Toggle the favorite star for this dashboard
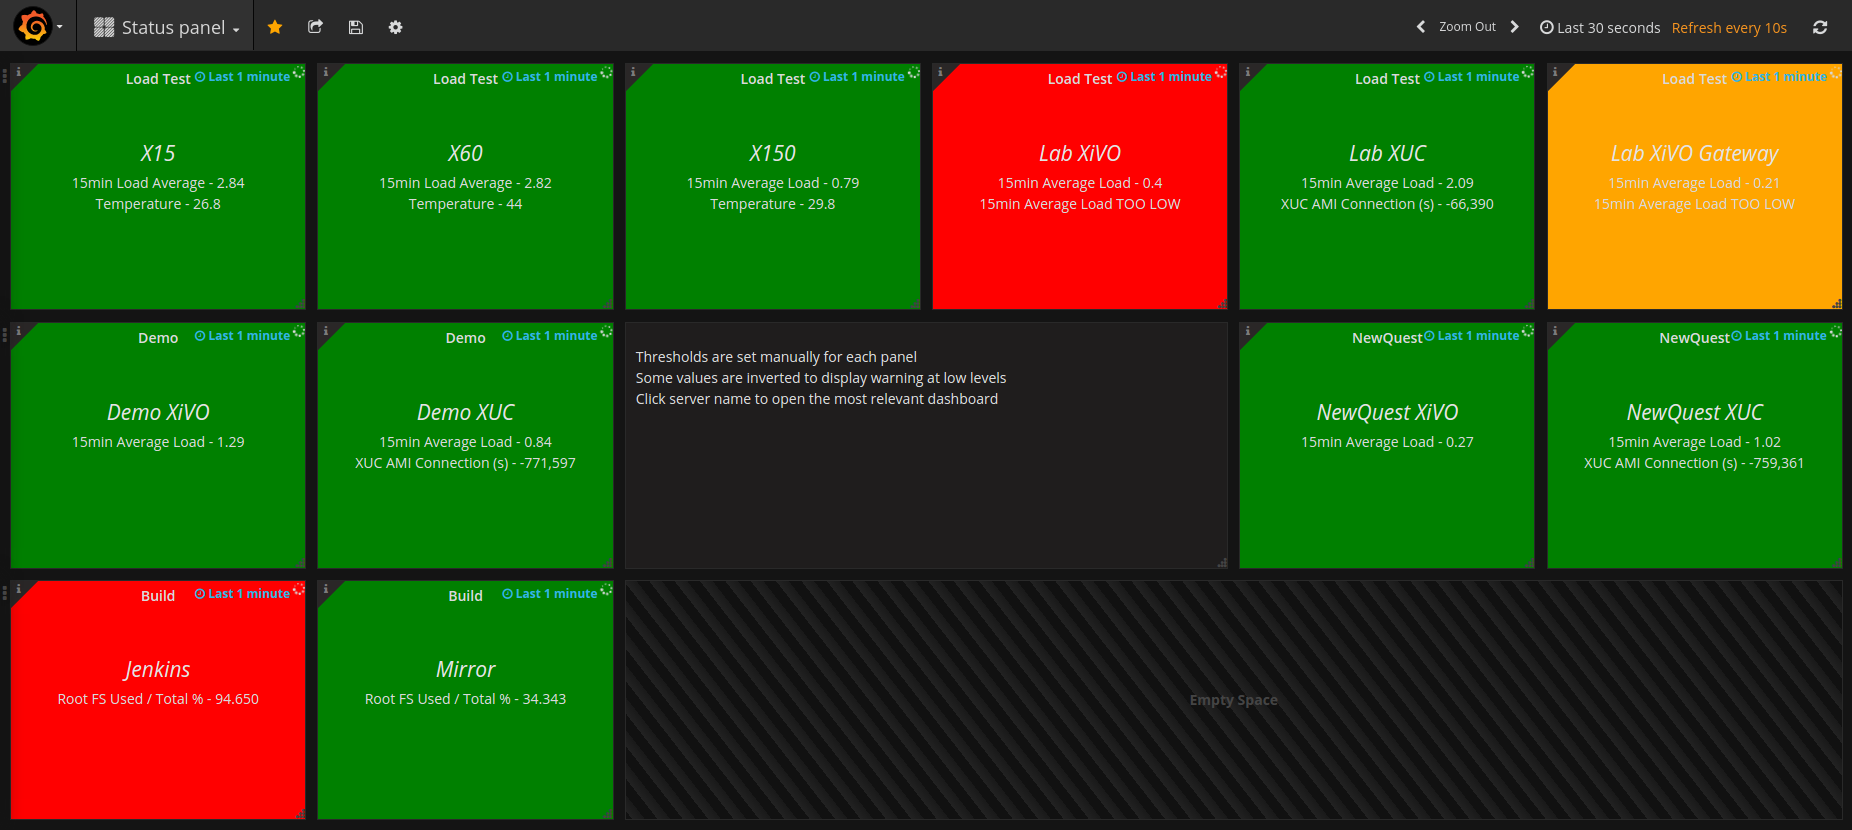The width and height of the screenshot is (1852, 830). point(275,27)
